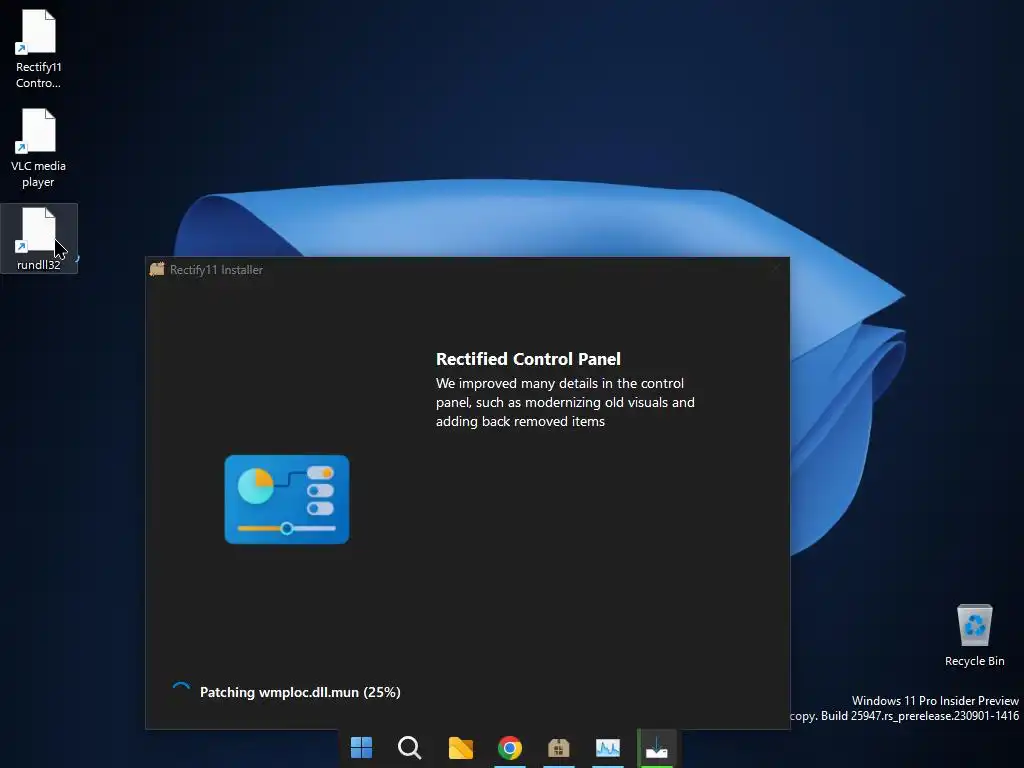This screenshot has height=768, width=1024.
Task: Click the Rectify11 Installer title bar icon
Action: (157, 269)
